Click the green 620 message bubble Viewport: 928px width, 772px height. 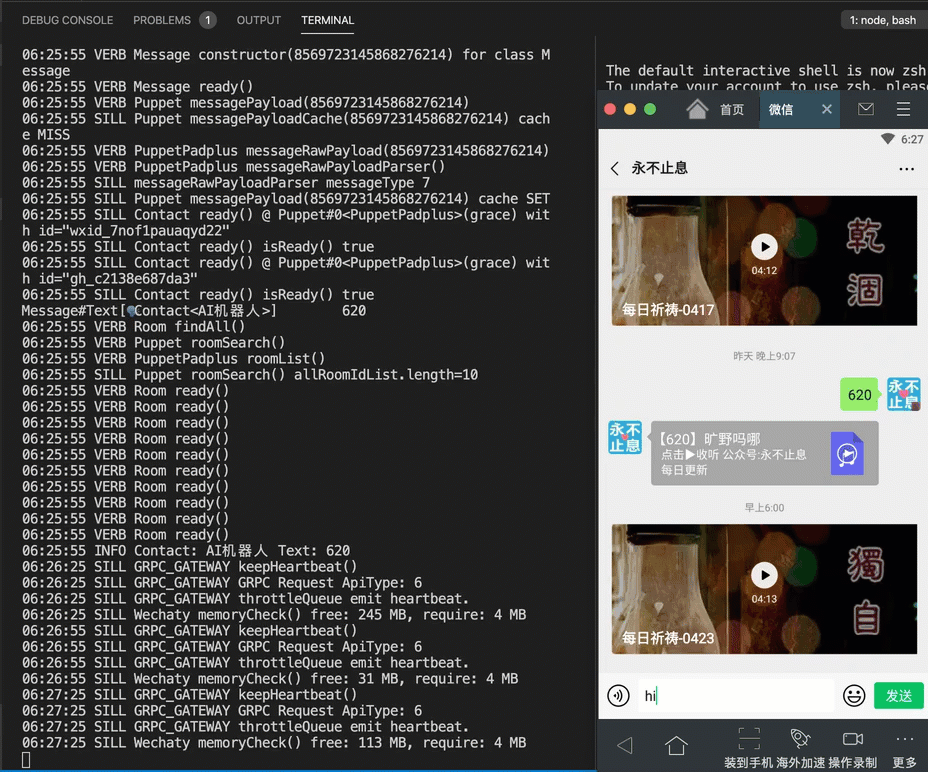(859, 394)
